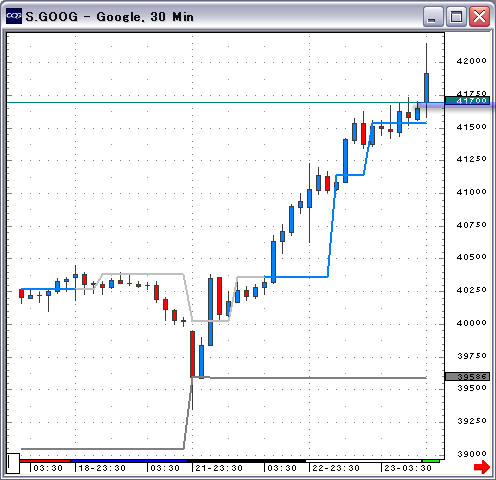Click the 42000 price axis label
496x480 pixels.
[471, 61]
